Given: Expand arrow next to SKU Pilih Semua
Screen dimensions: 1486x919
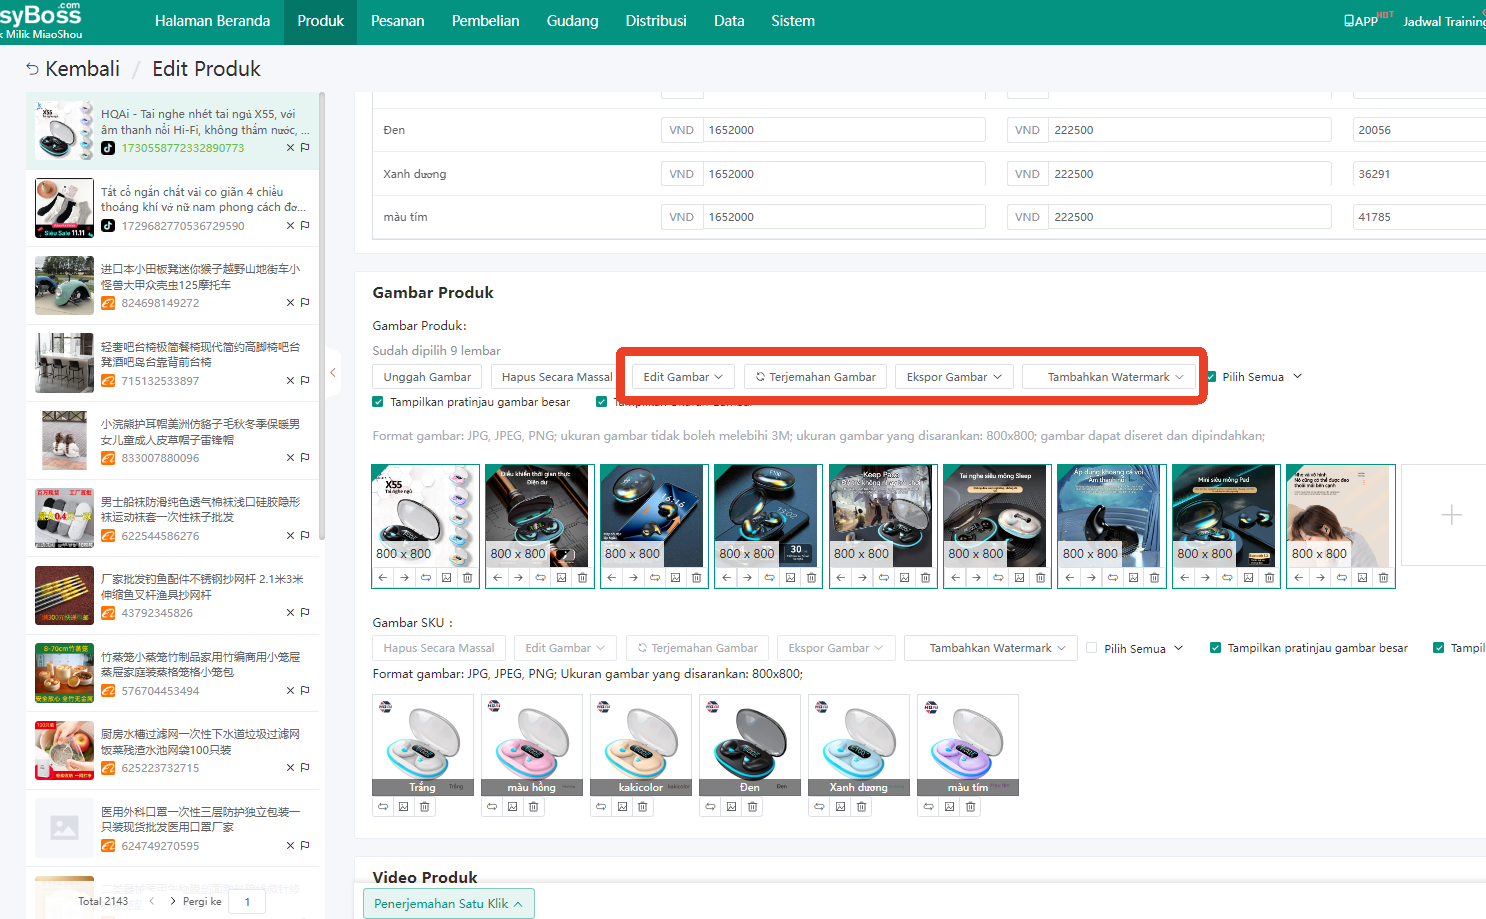Looking at the screenshot, I should click(x=1179, y=648).
